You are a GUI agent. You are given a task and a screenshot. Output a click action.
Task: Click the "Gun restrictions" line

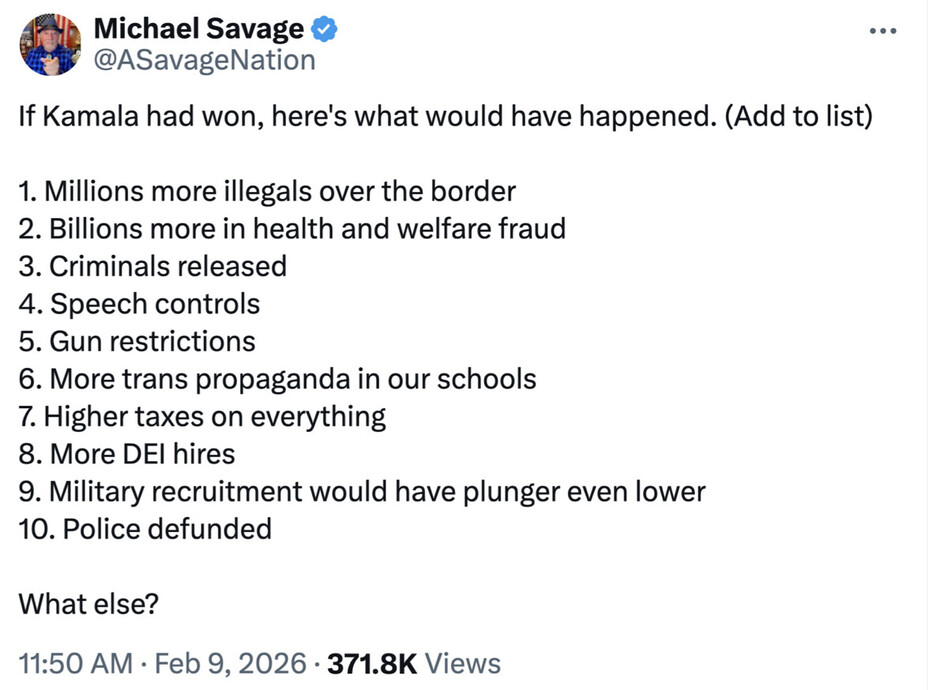click(x=137, y=341)
